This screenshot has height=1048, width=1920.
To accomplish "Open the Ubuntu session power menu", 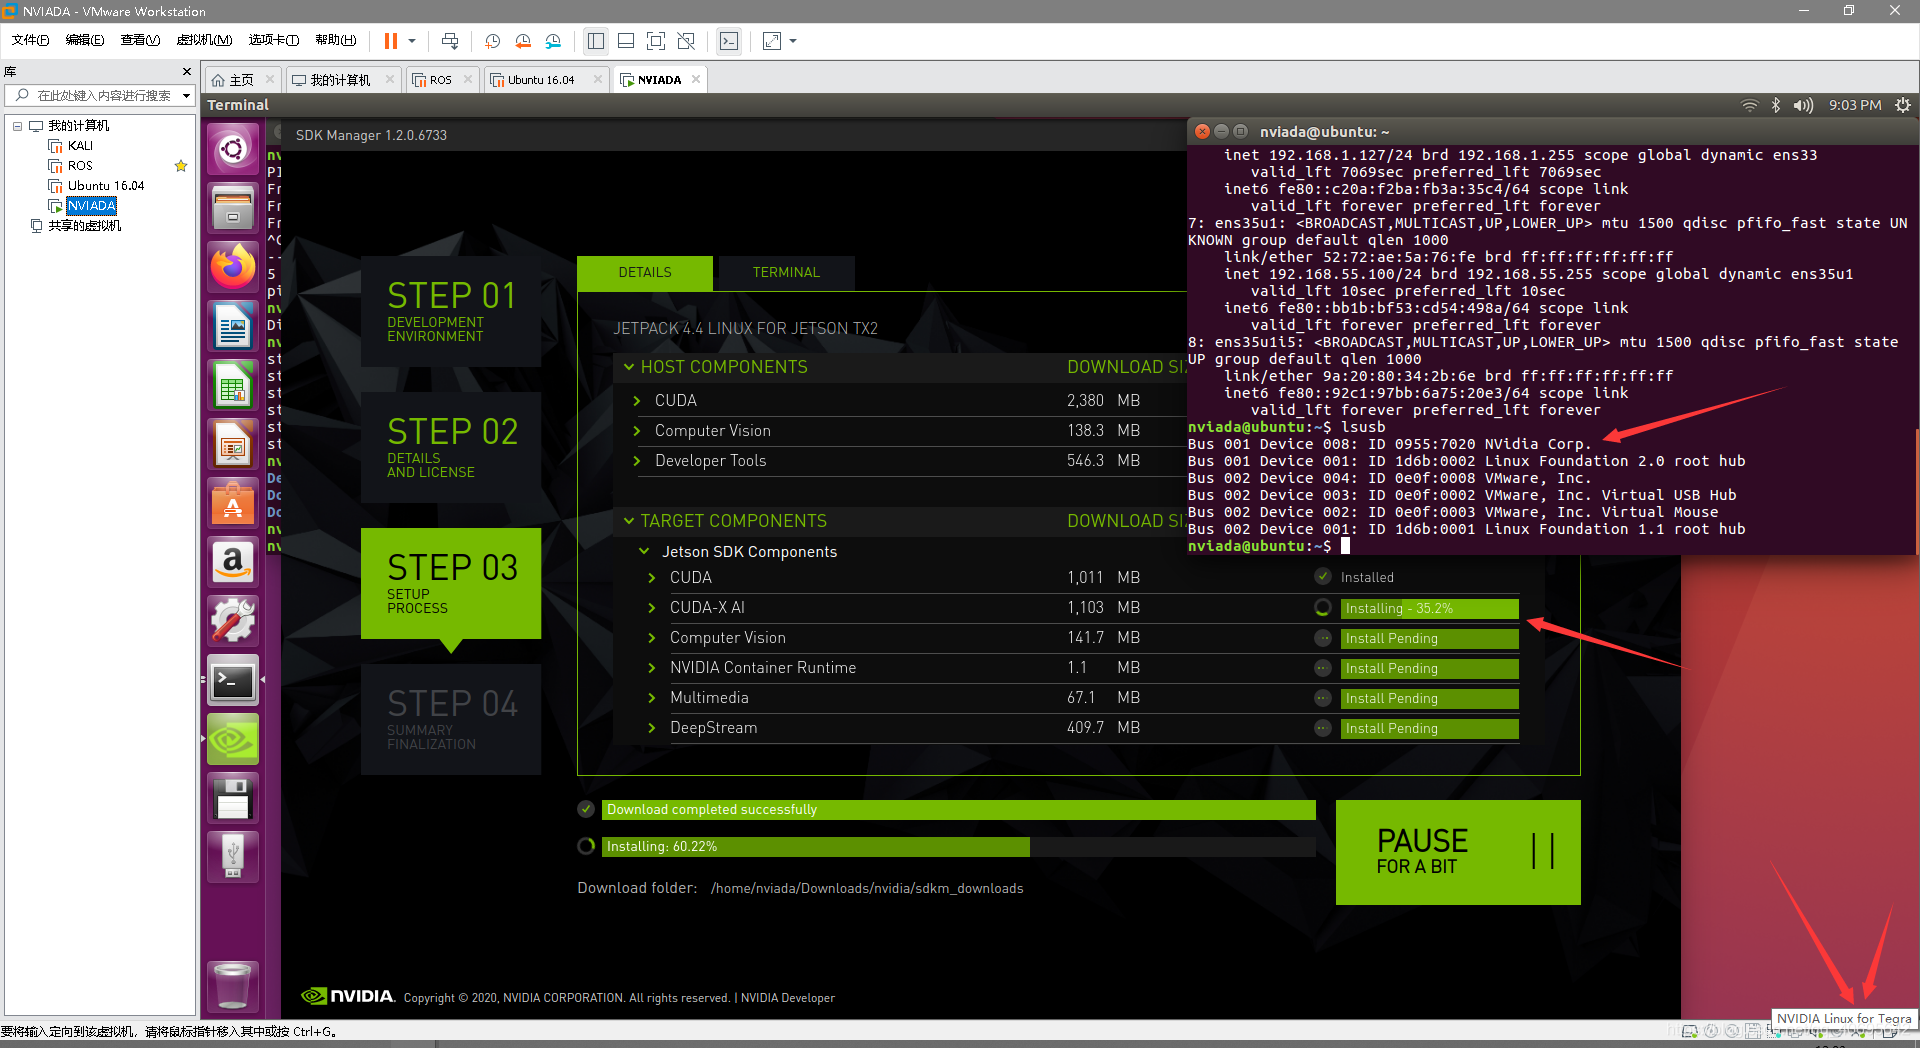I will point(1903,105).
